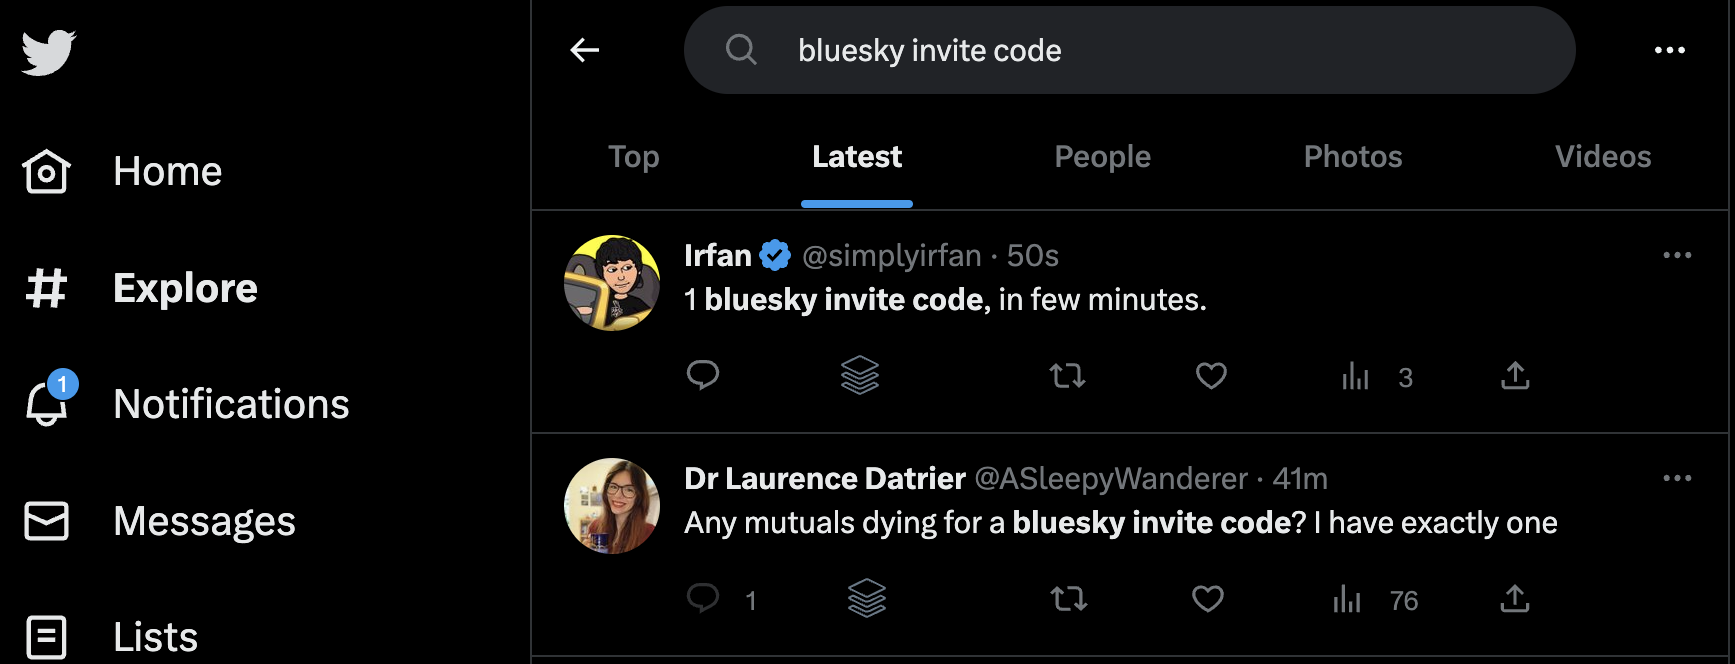Screen dimensions: 1735x664
Task: Retweet Dr Laurence Datrier's tweet
Action: [1068, 599]
